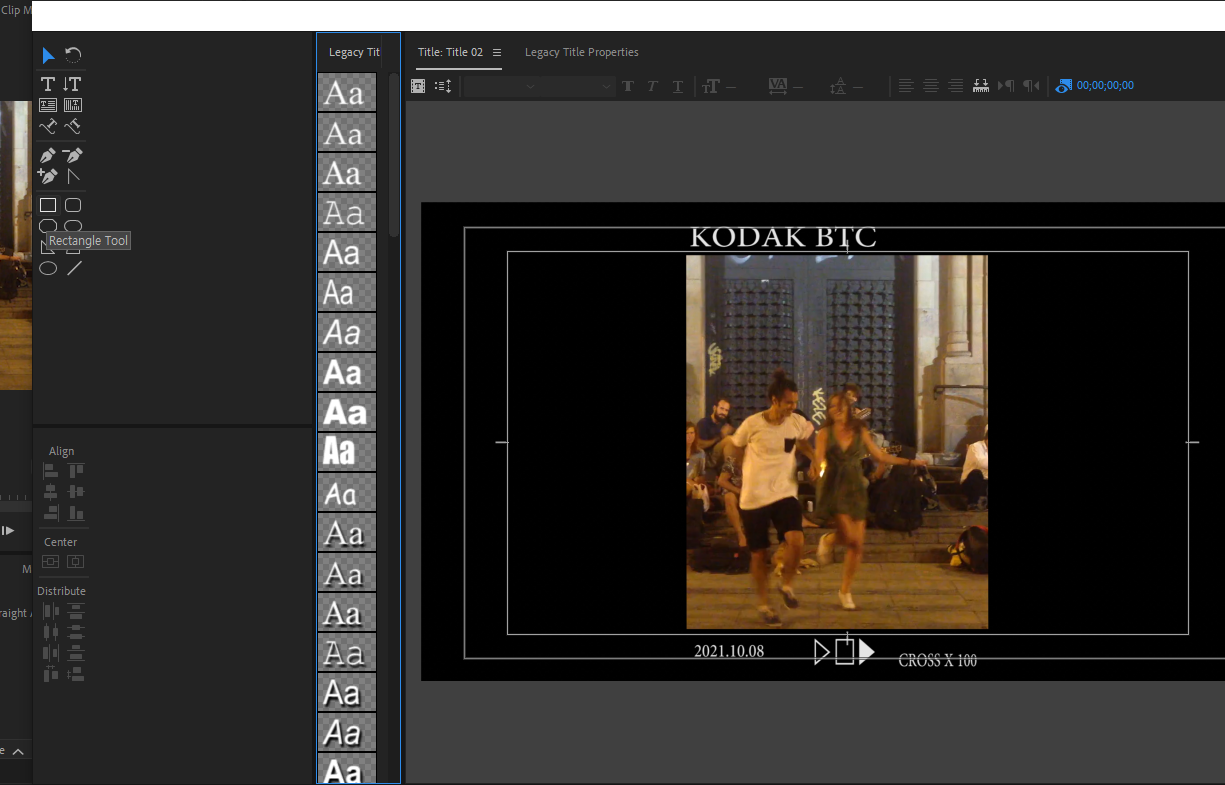Select the Pen tool
This screenshot has width=1225, height=785.
click(x=48, y=155)
